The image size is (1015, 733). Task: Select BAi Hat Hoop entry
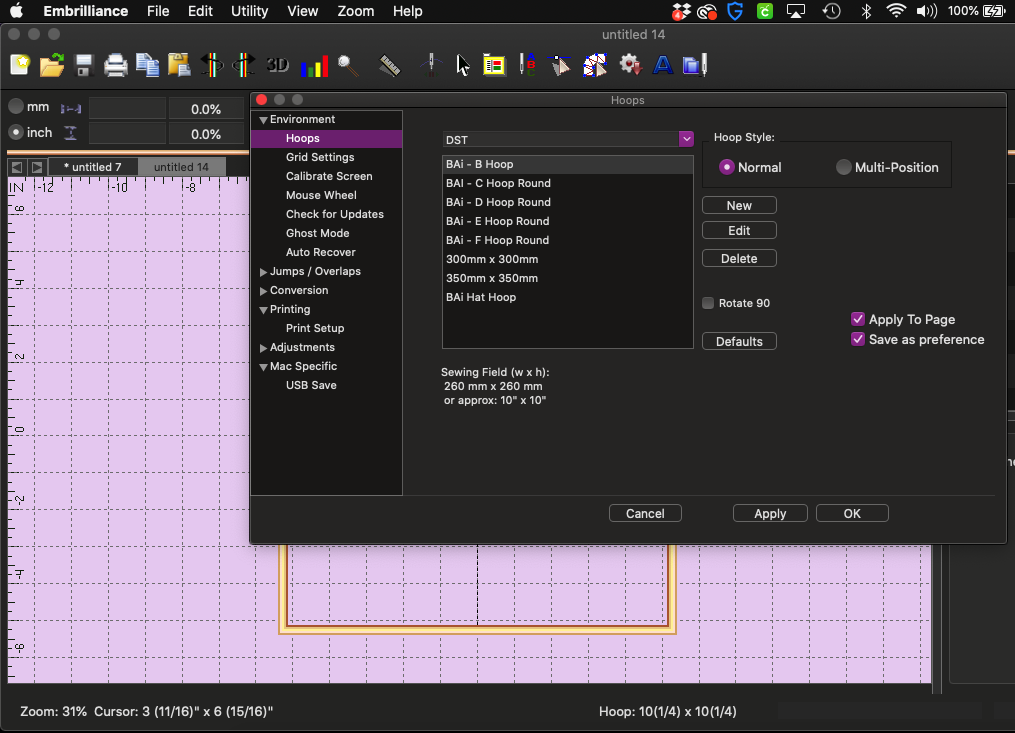(x=568, y=297)
